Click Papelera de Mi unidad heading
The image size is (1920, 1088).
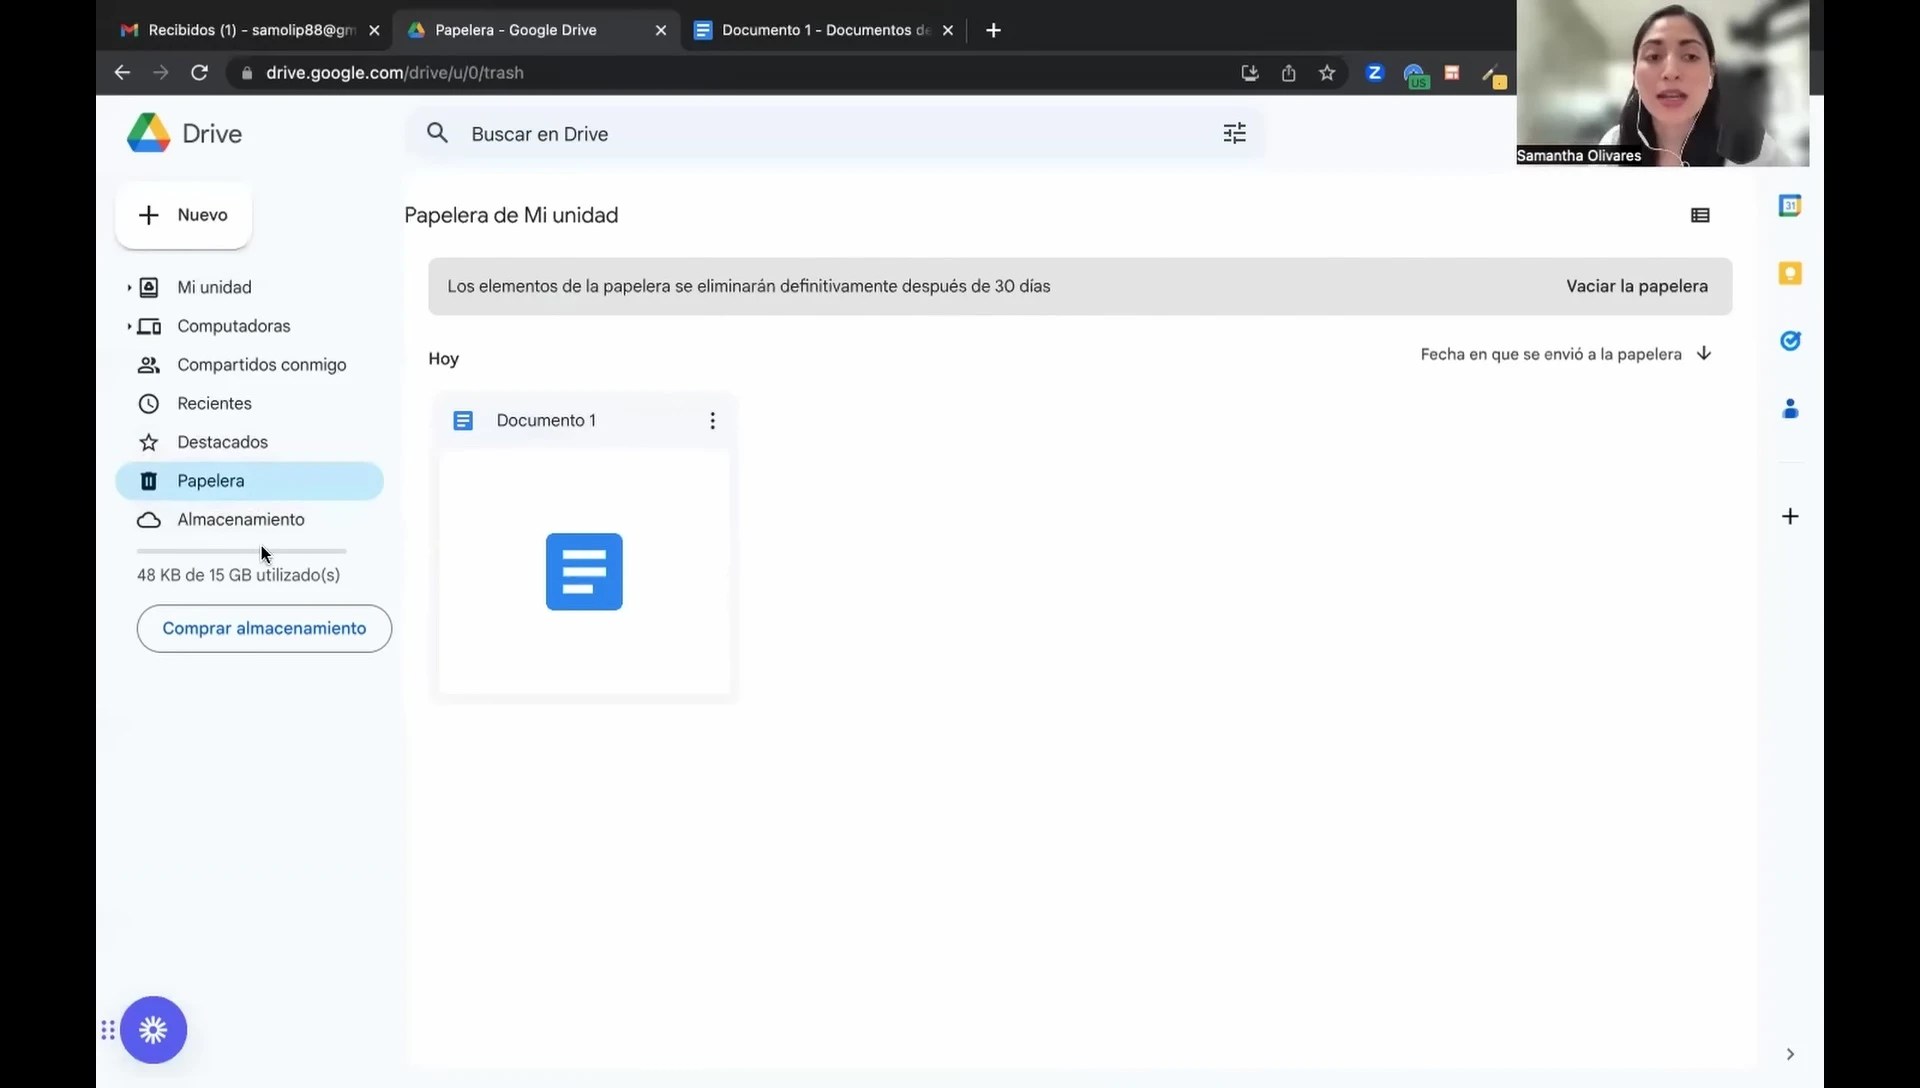(511, 215)
